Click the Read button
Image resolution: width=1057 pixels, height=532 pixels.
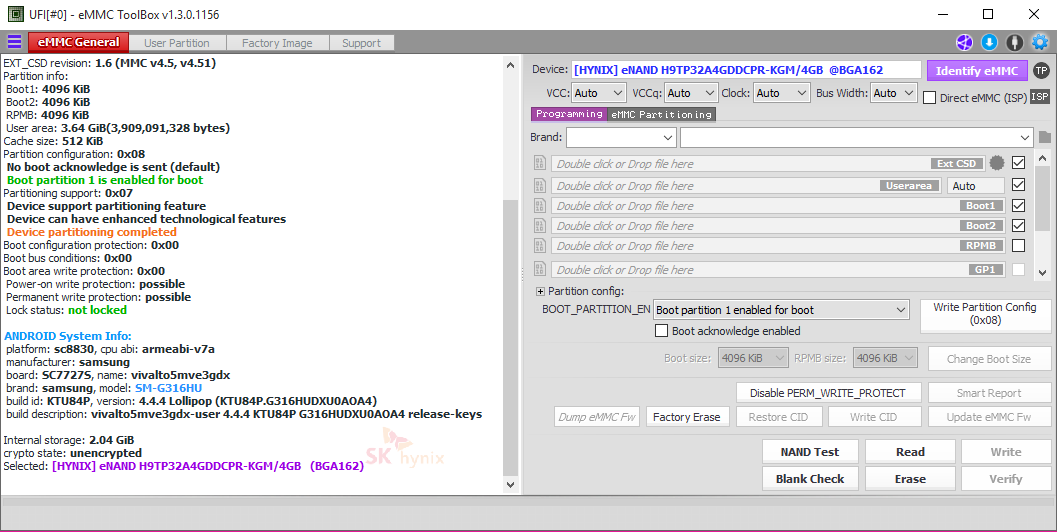coord(910,452)
